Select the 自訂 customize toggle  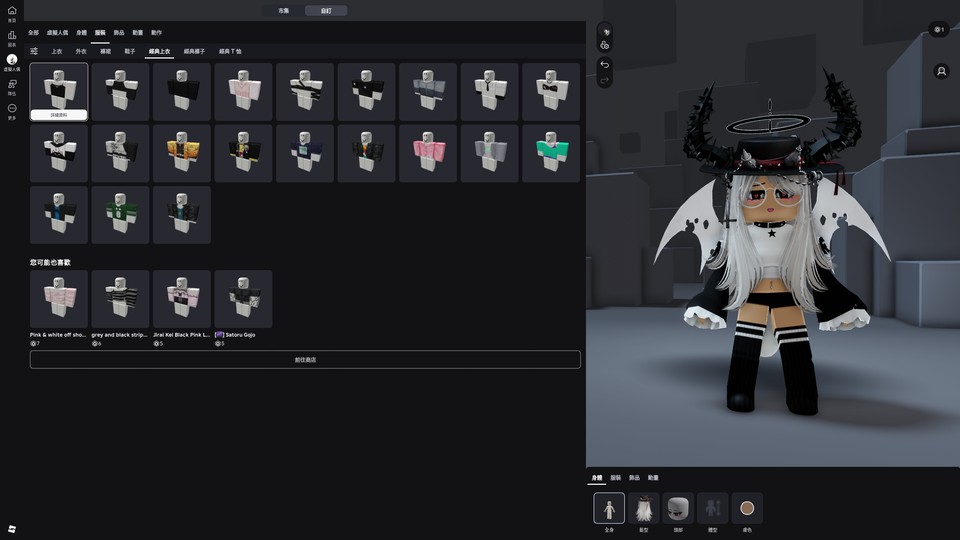point(326,10)
